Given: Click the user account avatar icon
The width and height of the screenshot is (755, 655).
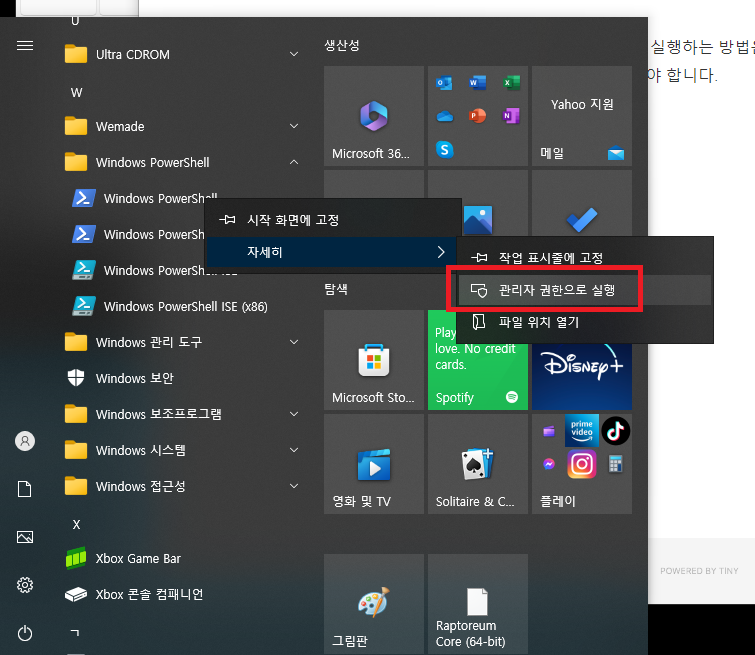Looking at the screenshot, I should point(25,441).
